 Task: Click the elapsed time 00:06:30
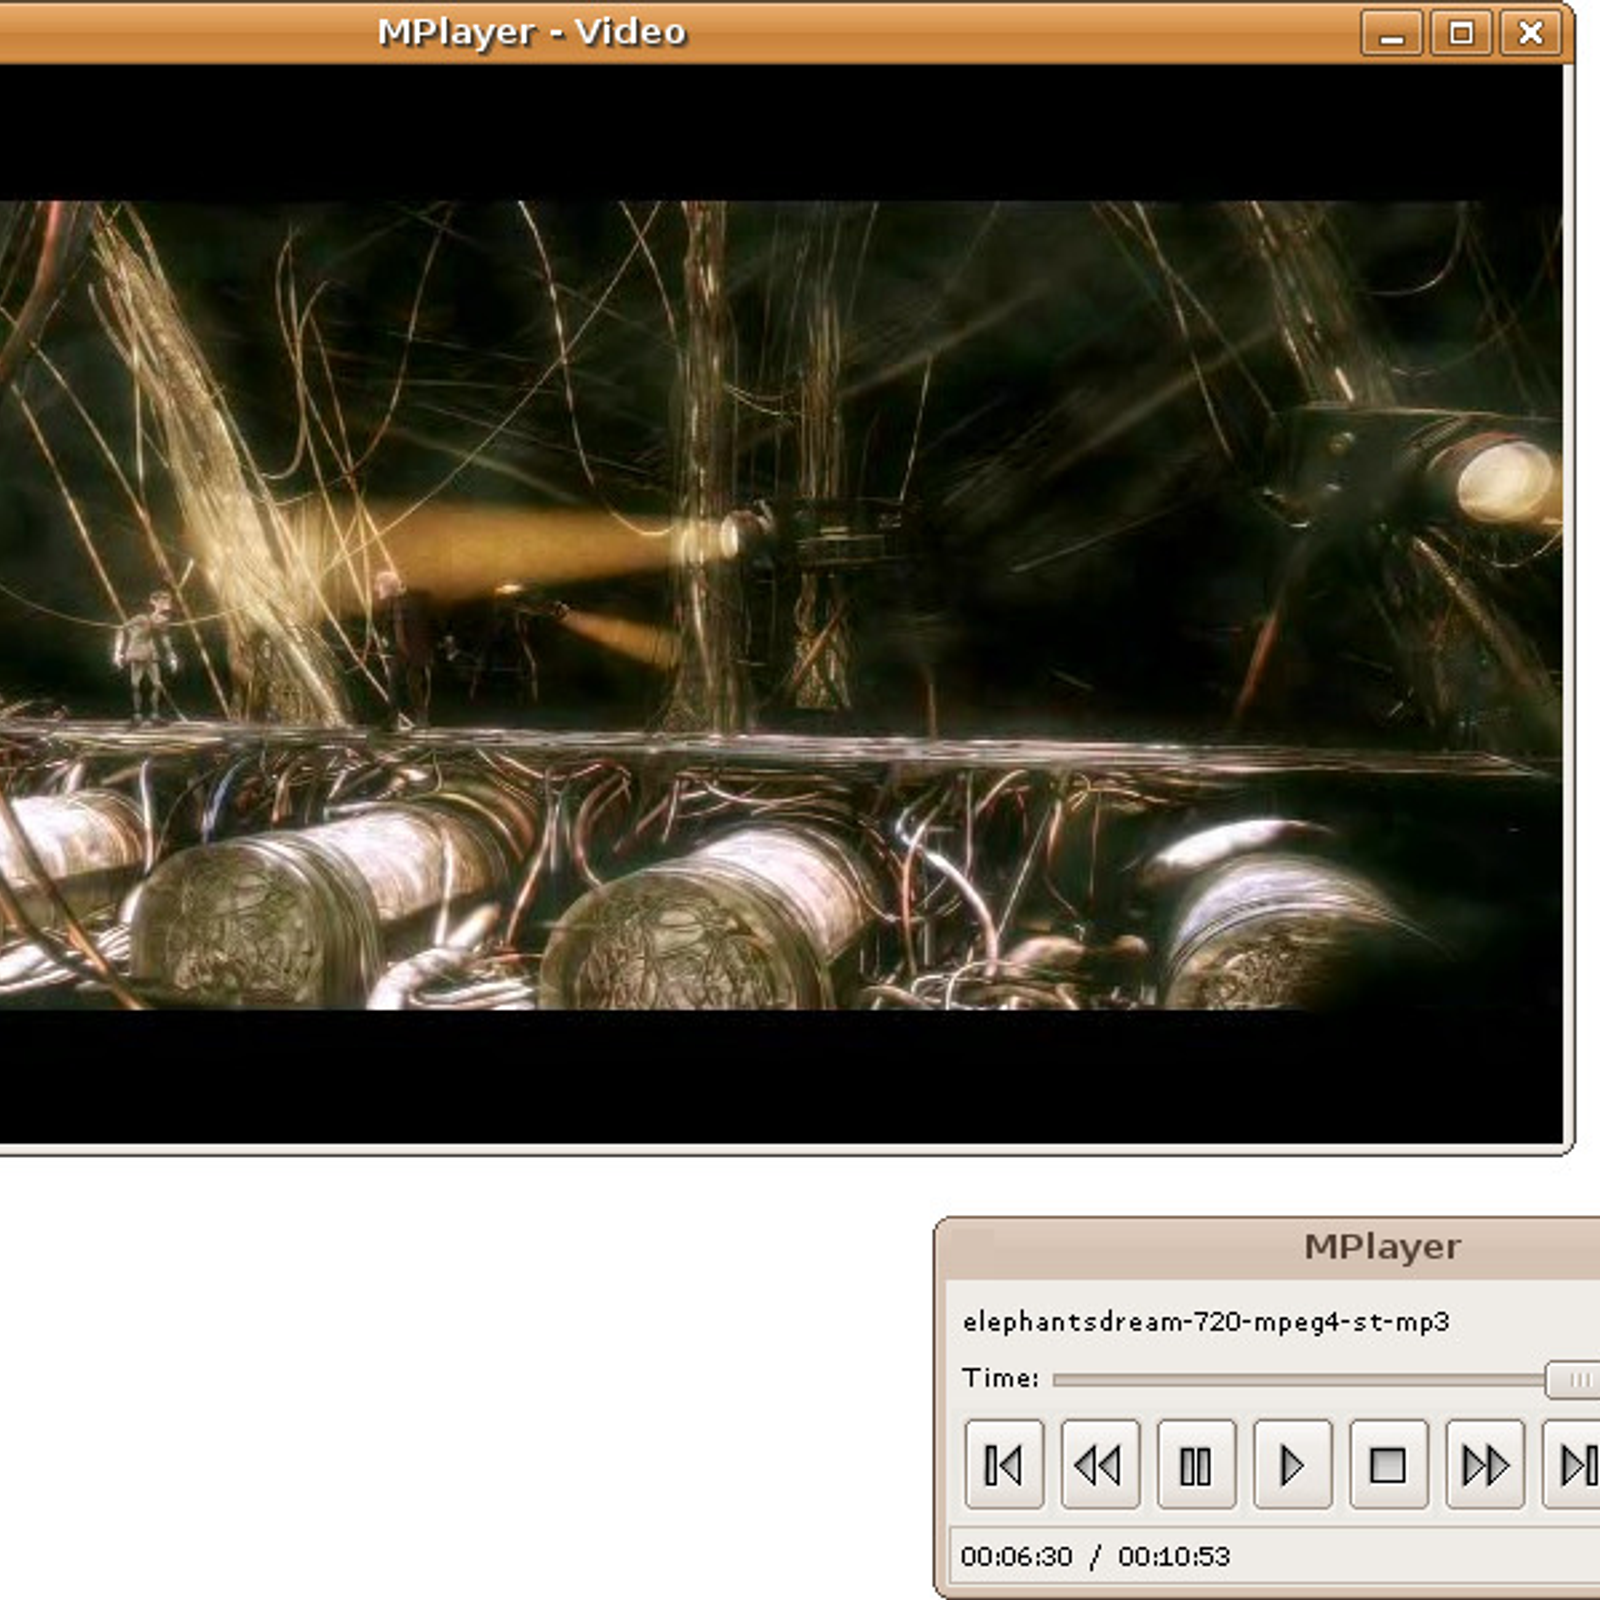(x=1016, y=1556)
